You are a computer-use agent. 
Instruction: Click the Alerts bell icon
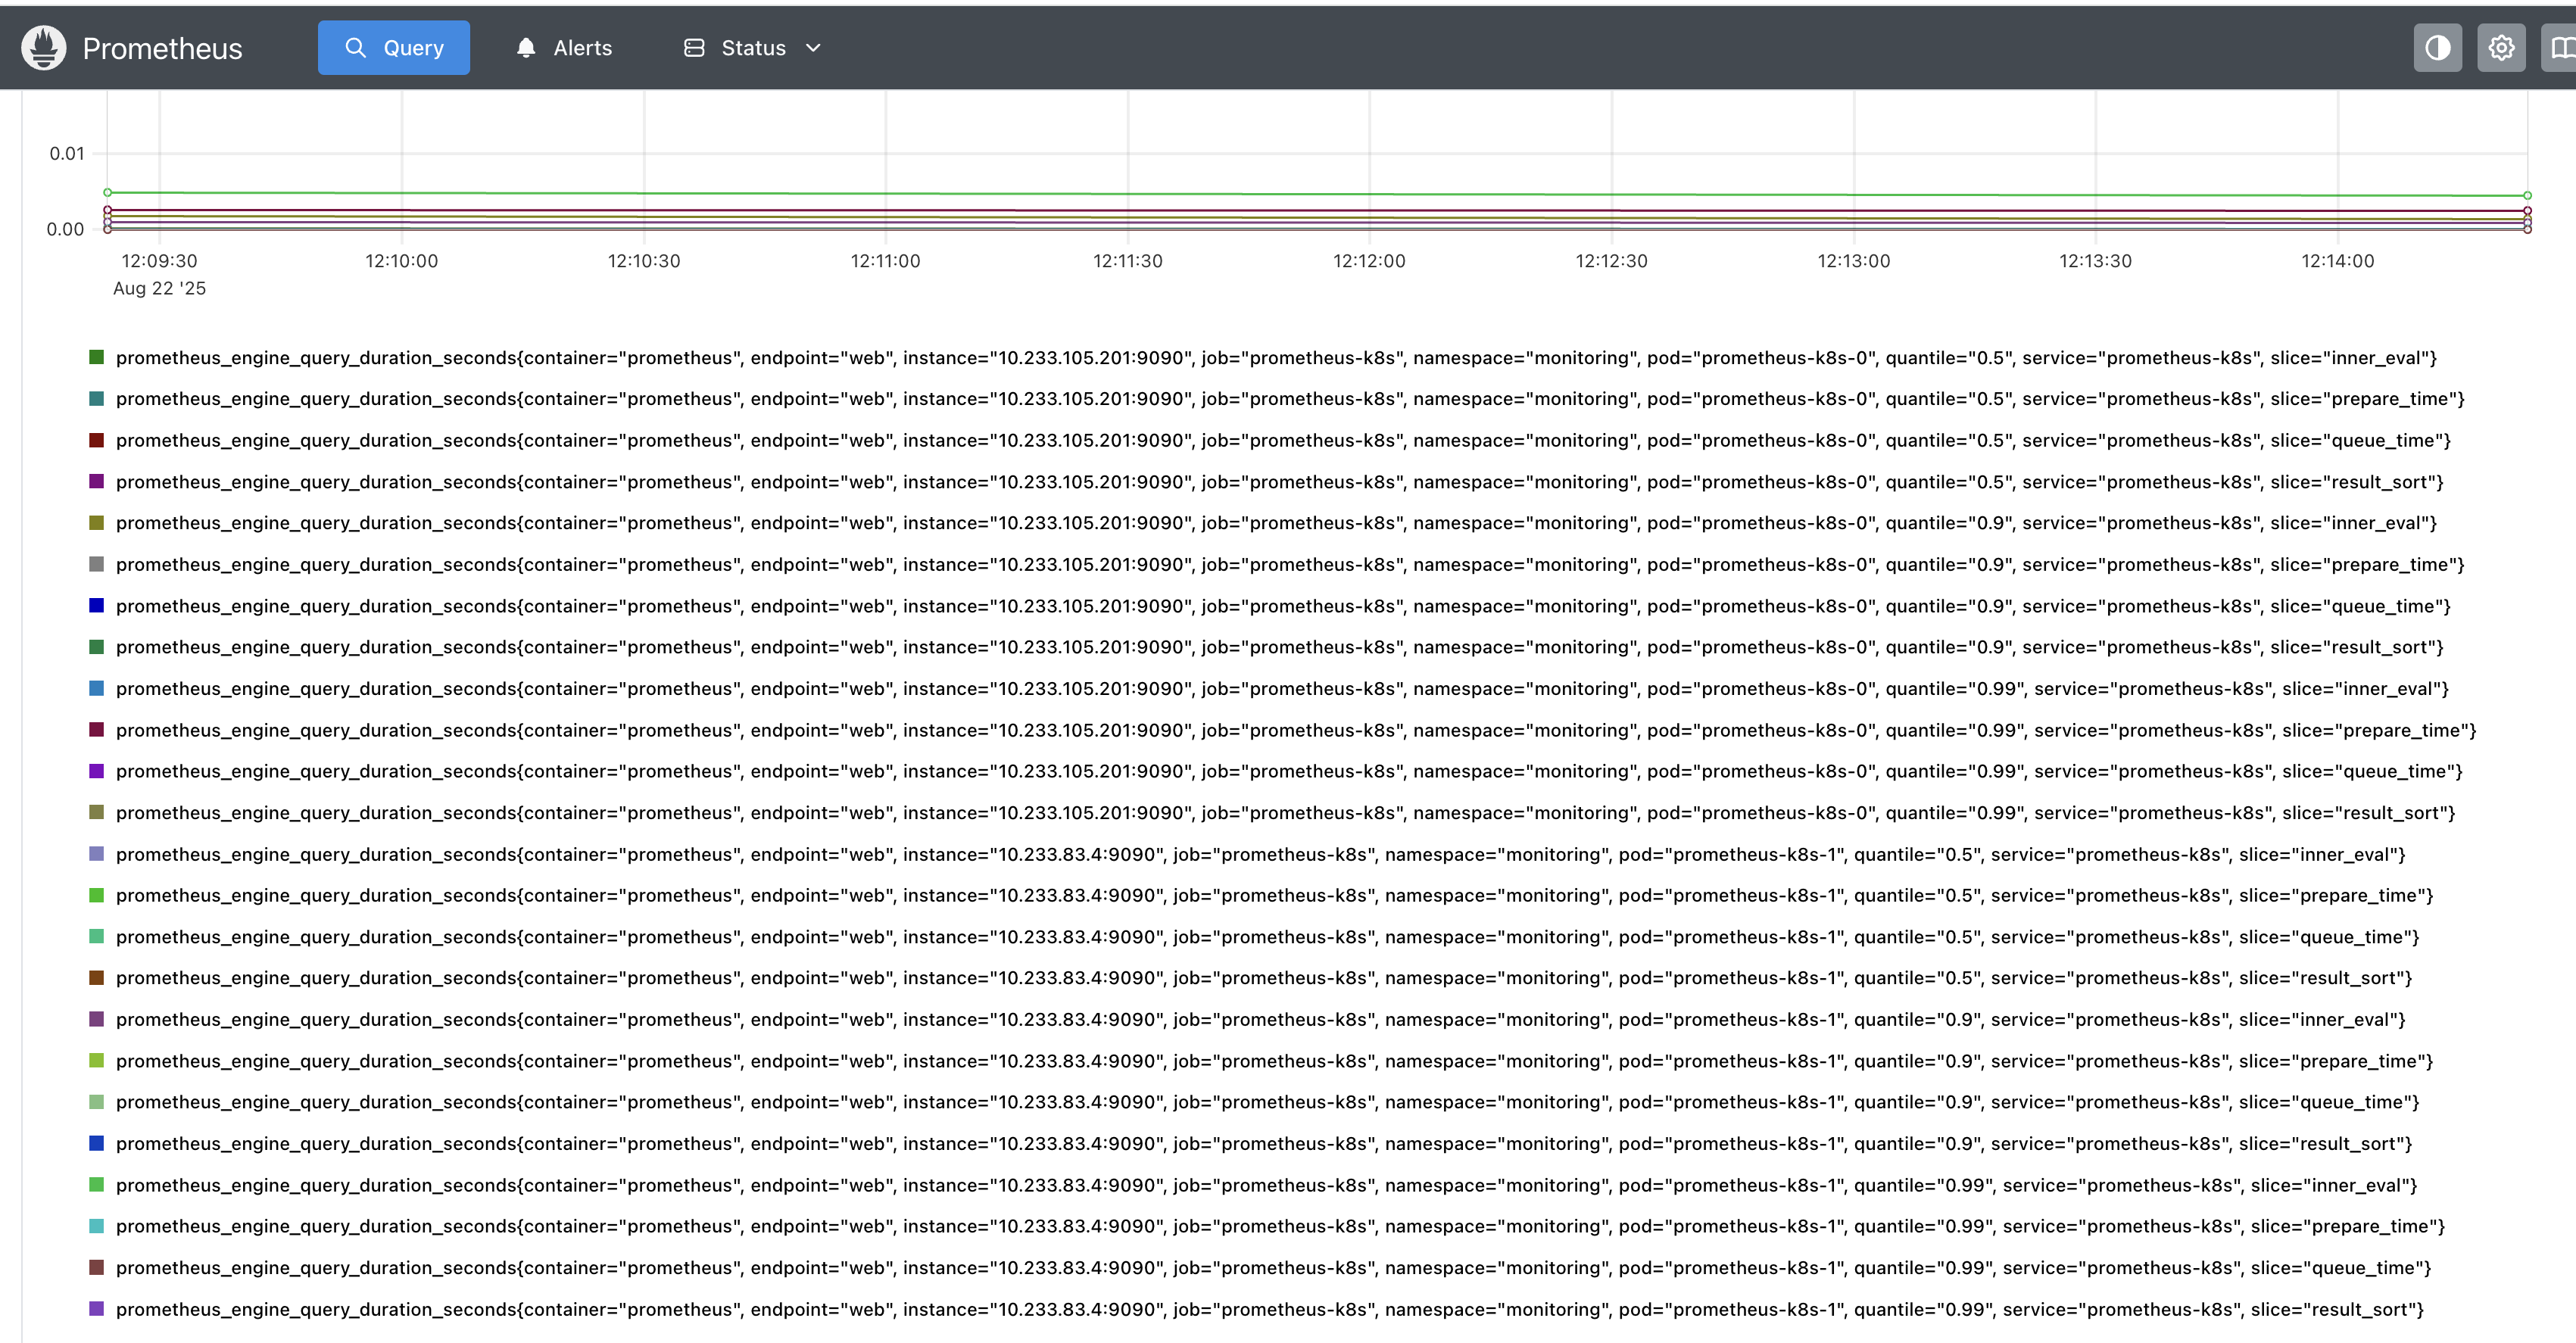point(526,48)
